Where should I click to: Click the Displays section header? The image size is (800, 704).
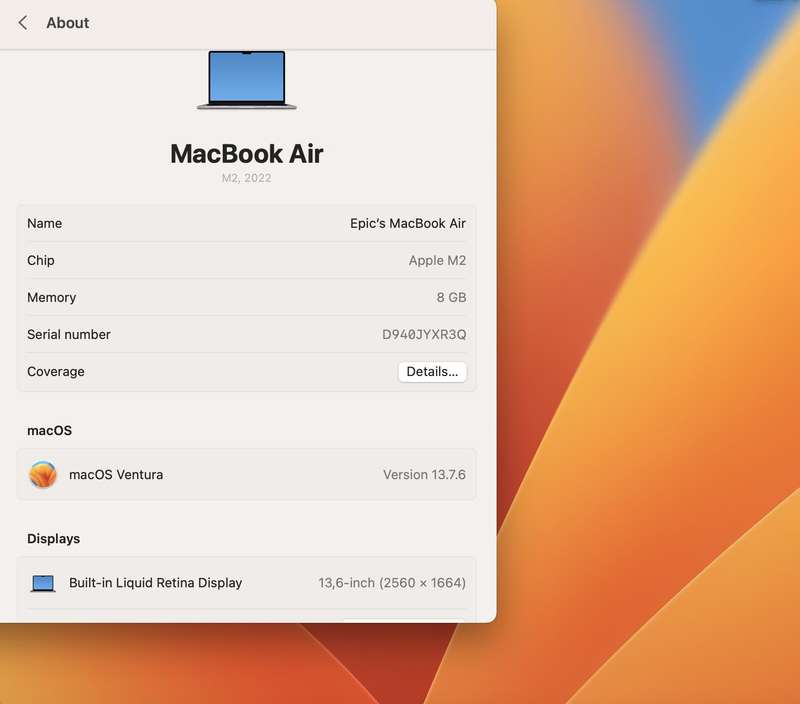coord(54,539)
